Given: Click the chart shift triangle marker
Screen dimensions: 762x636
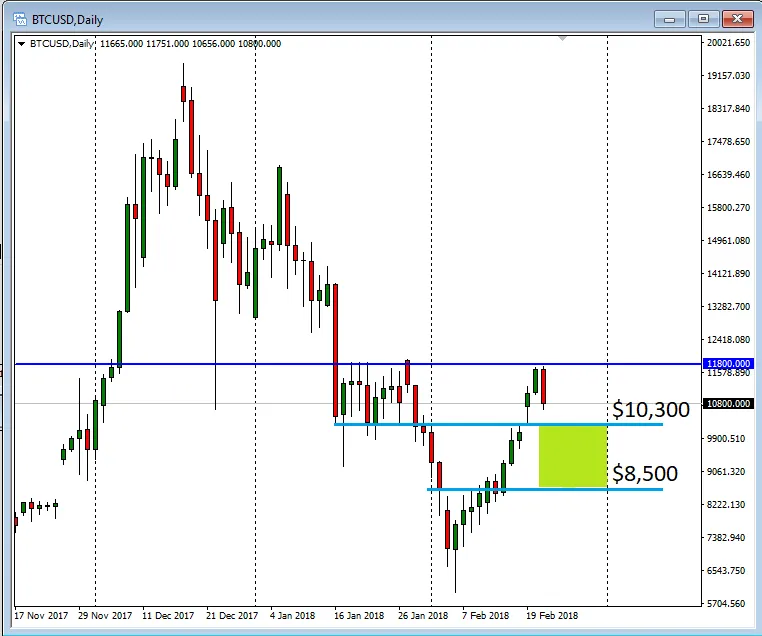Looking at the screenshot, I should point(562,38).
